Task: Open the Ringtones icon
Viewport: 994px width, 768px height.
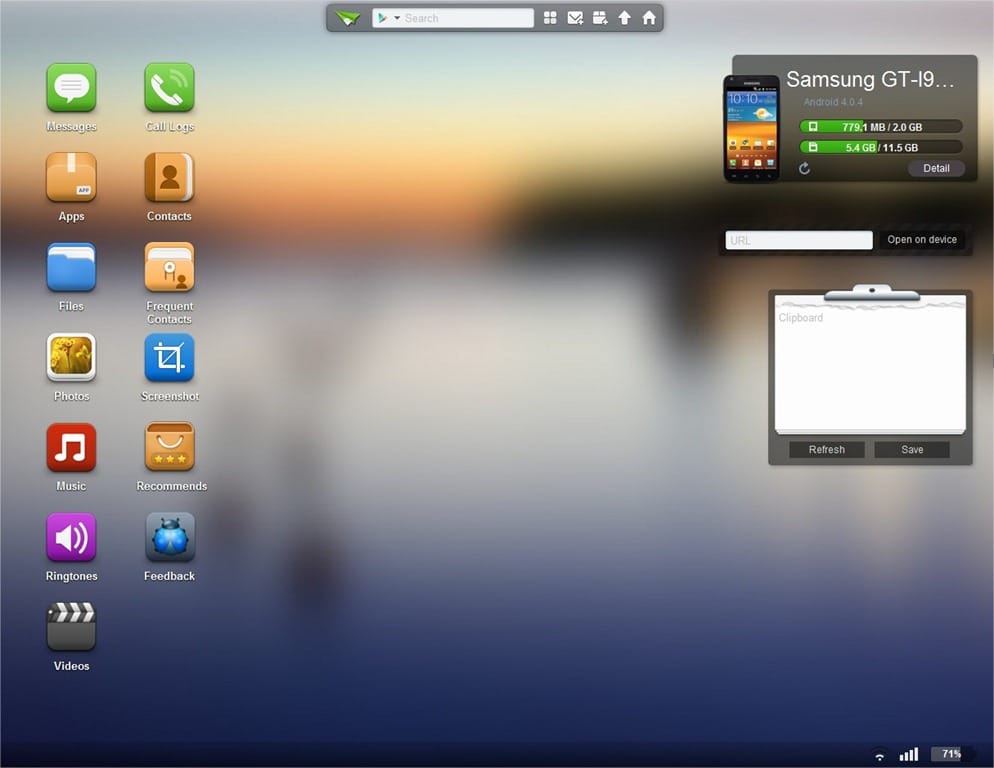Action: [x=71, y=537]
